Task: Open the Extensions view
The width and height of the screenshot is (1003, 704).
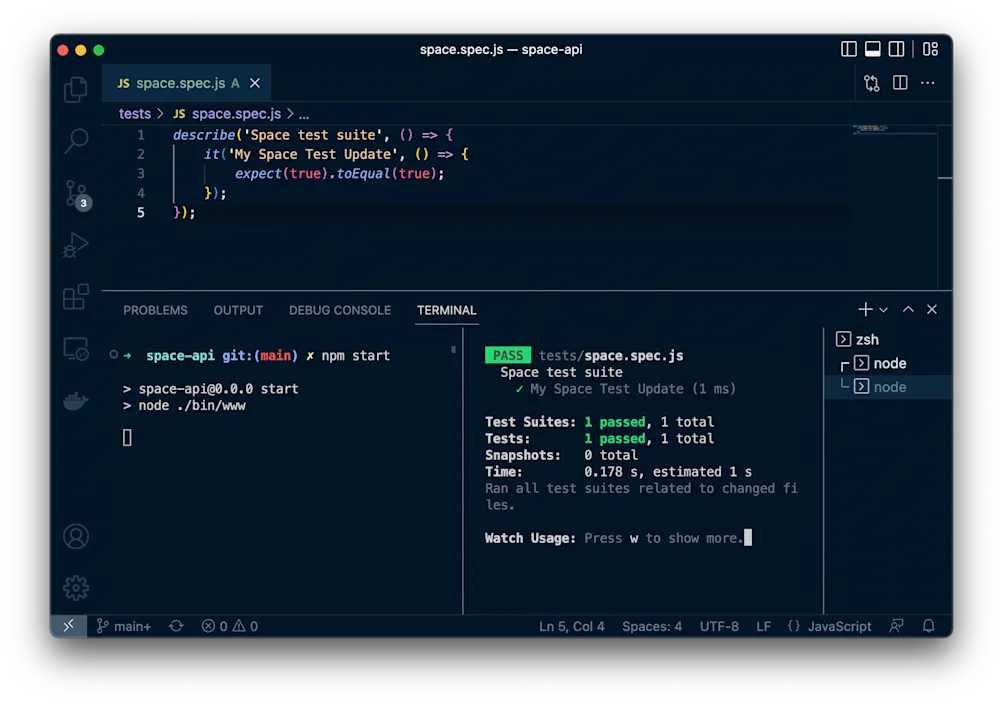Action: click(x=75, y=297)
